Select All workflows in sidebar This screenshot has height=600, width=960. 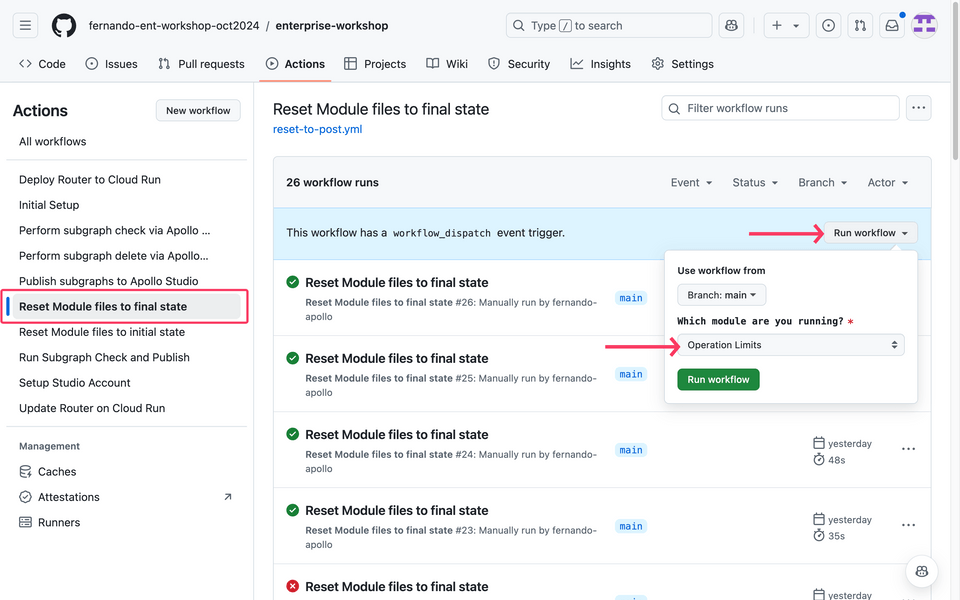pyautogui.click(x=53, y=141)
